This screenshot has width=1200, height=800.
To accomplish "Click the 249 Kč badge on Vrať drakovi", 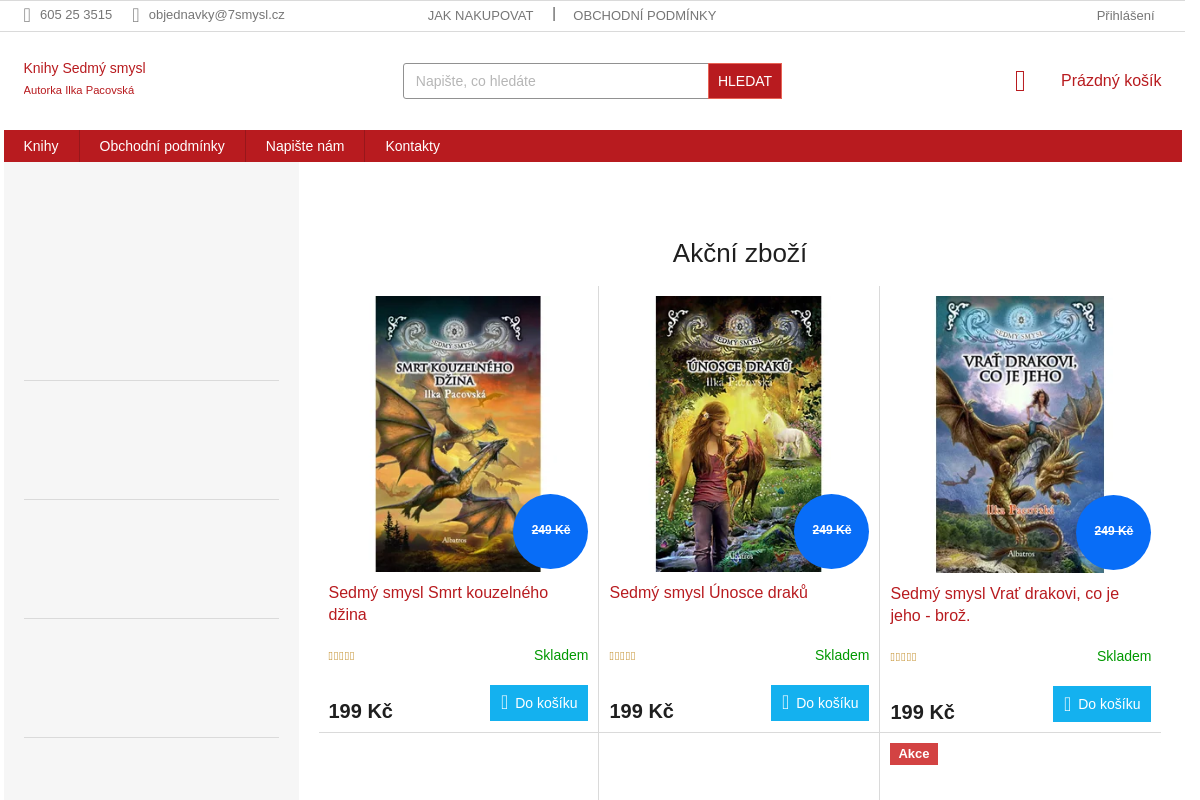I will click(1114, 532).
